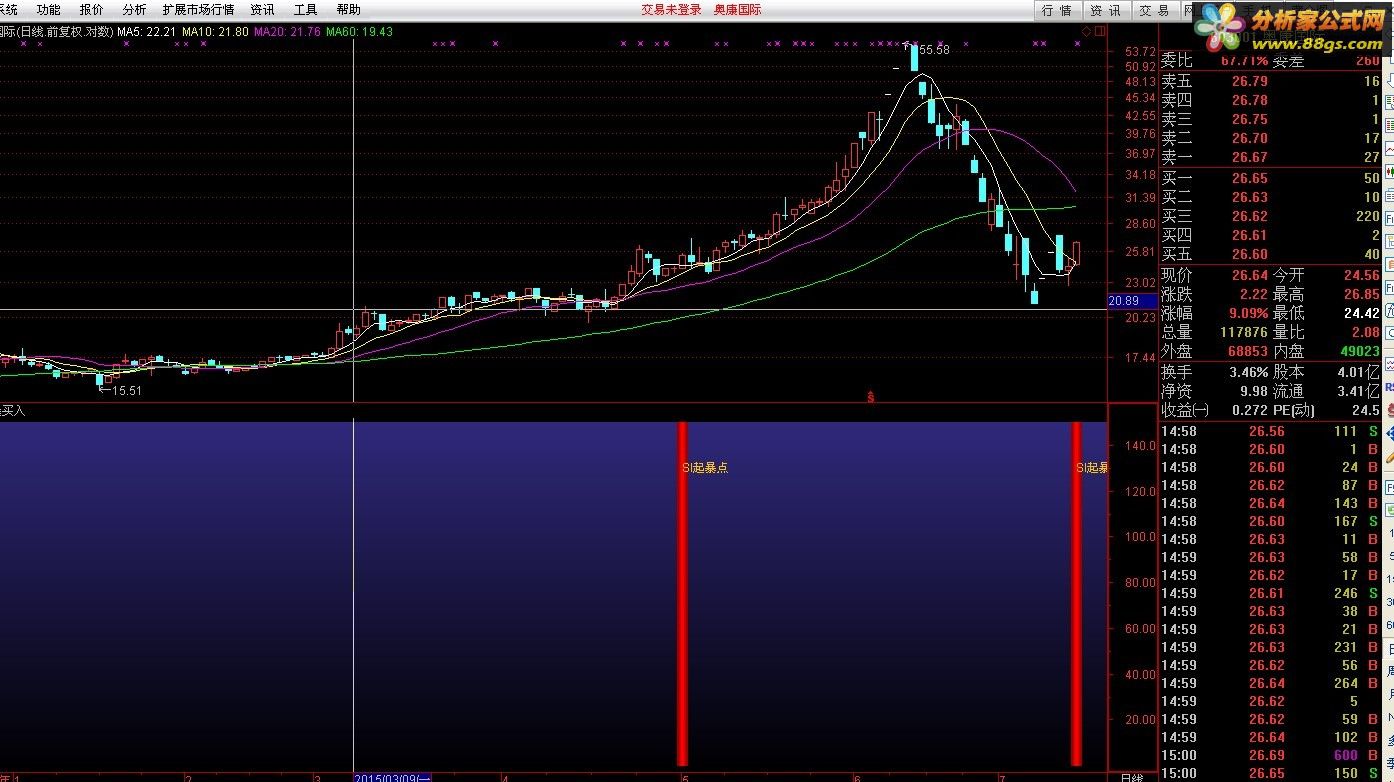Viewport: 1394px width, 782px height.
Task: Click the 最高 26.85 value
Action: click(1361, 294)
